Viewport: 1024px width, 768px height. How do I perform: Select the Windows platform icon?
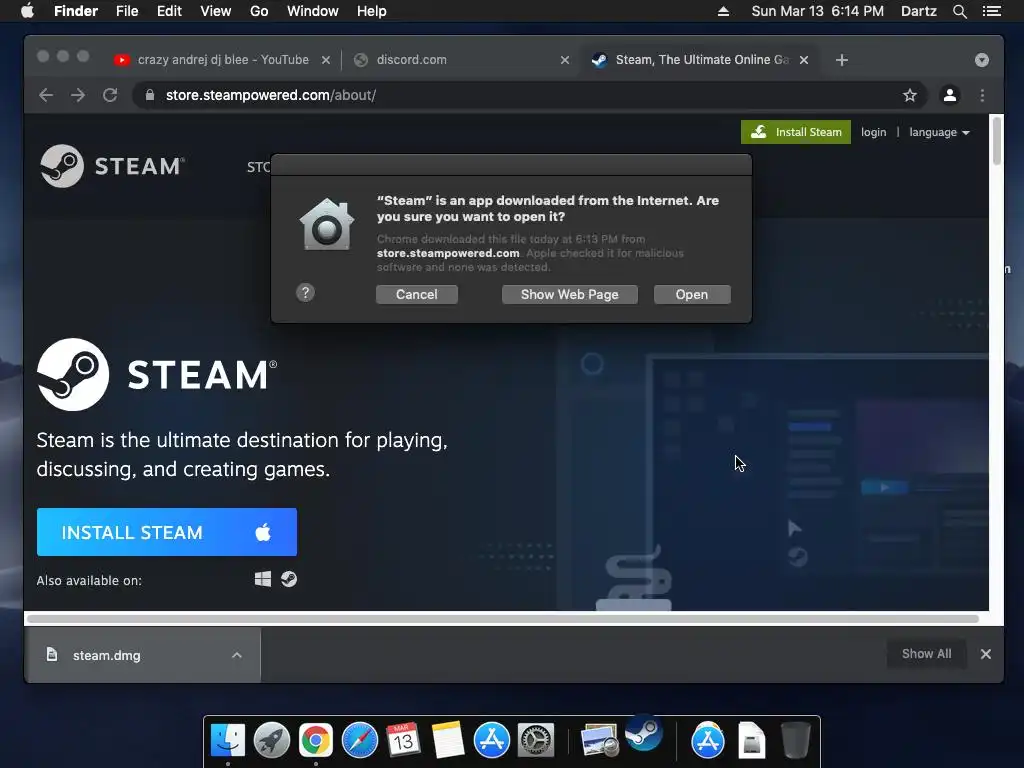pyautogui.click(x=263, y=579)
